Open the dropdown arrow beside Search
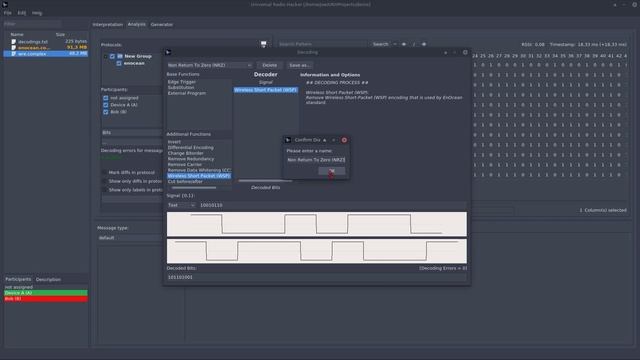640x360 pixels. (395, 44)
